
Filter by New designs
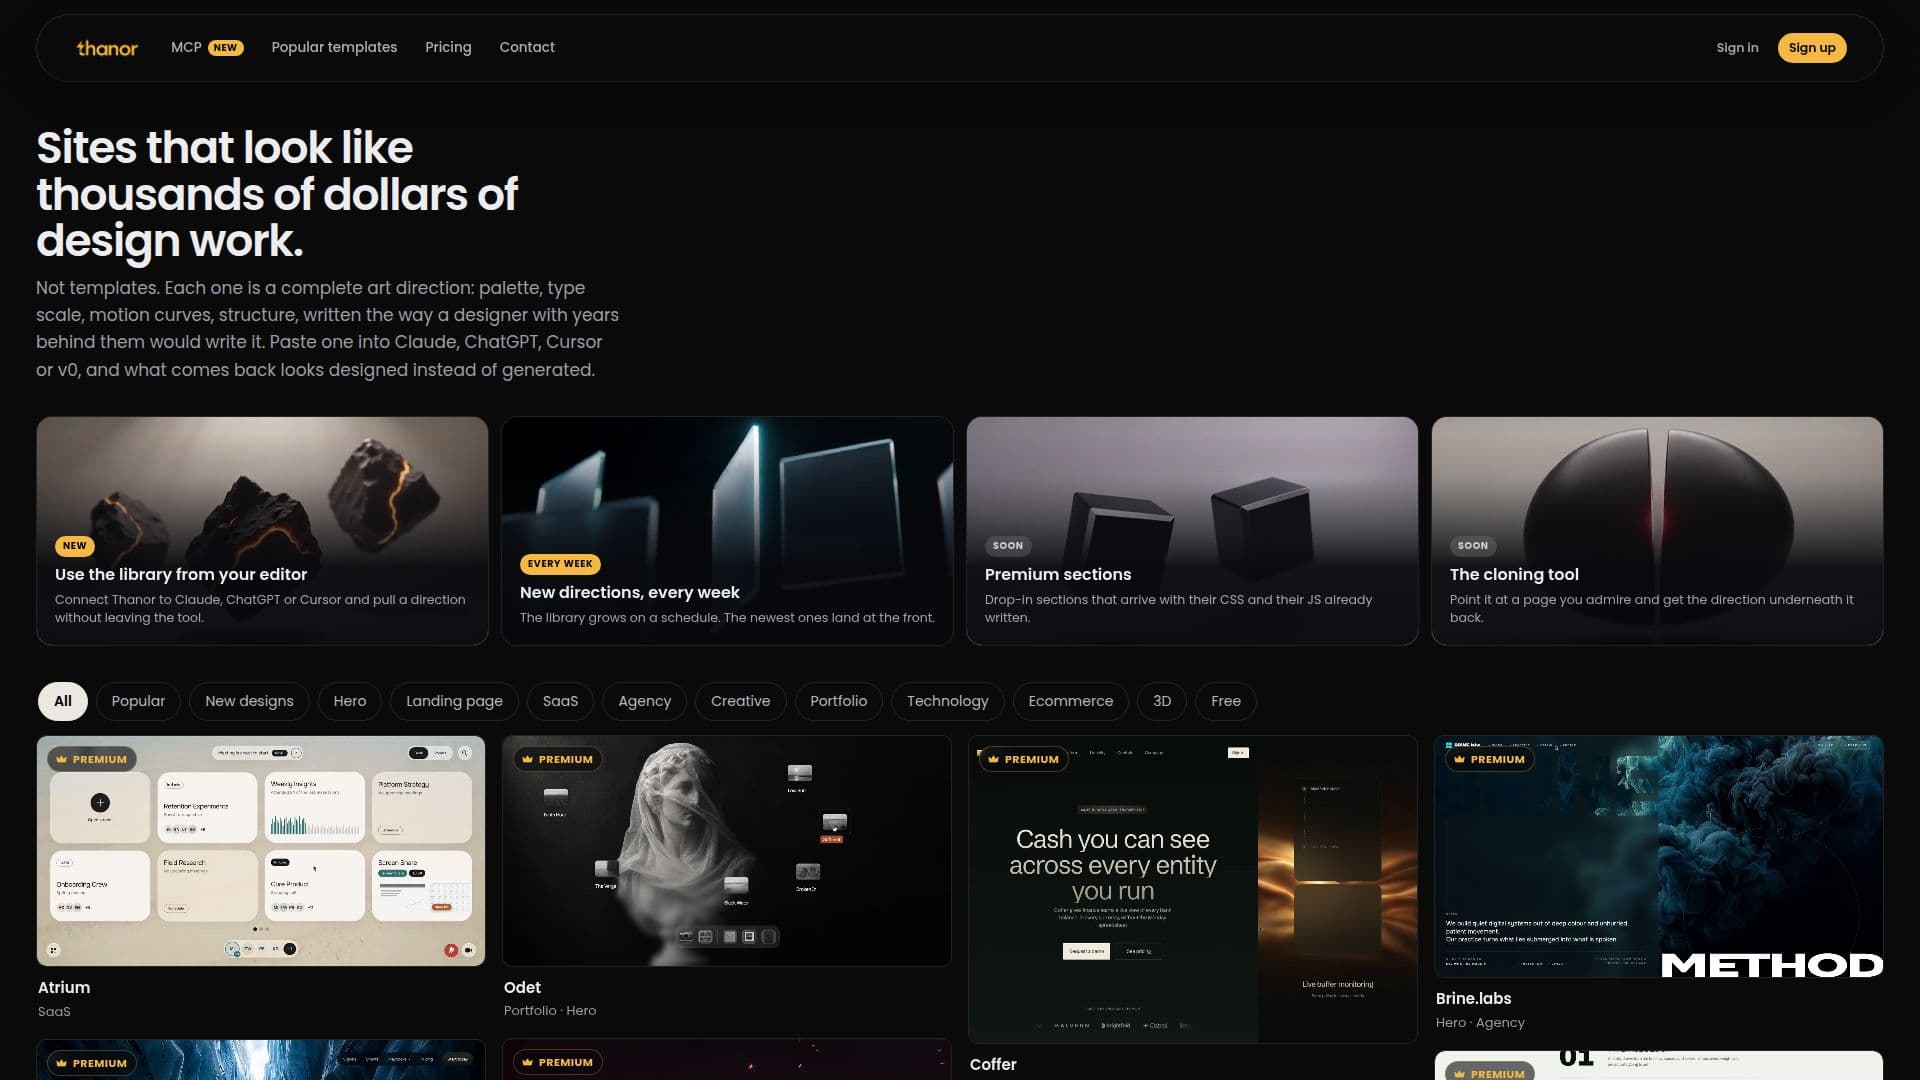[x=249, y=701]
